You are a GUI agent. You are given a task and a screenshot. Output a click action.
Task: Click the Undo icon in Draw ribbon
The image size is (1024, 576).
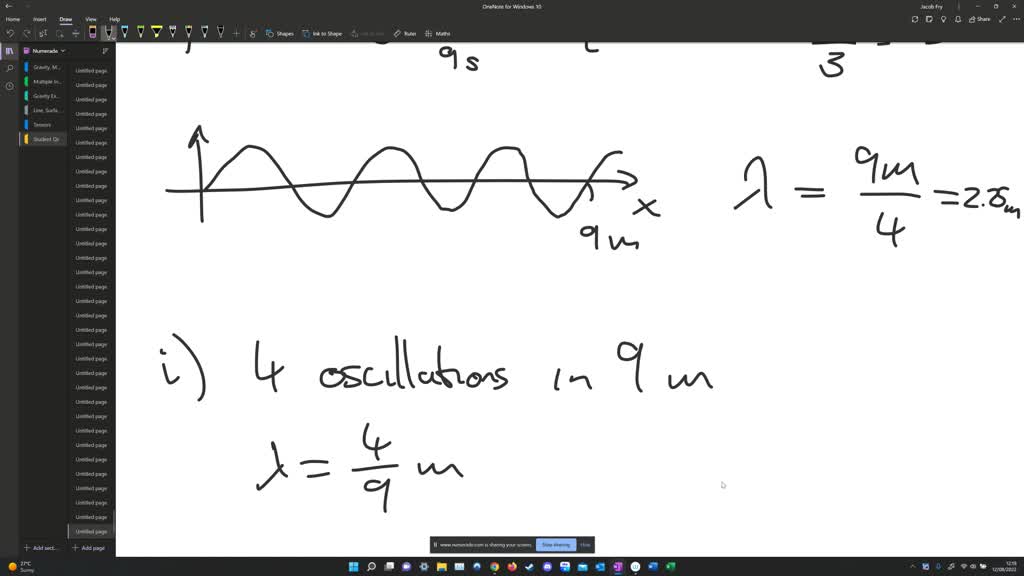pos(10,33)
